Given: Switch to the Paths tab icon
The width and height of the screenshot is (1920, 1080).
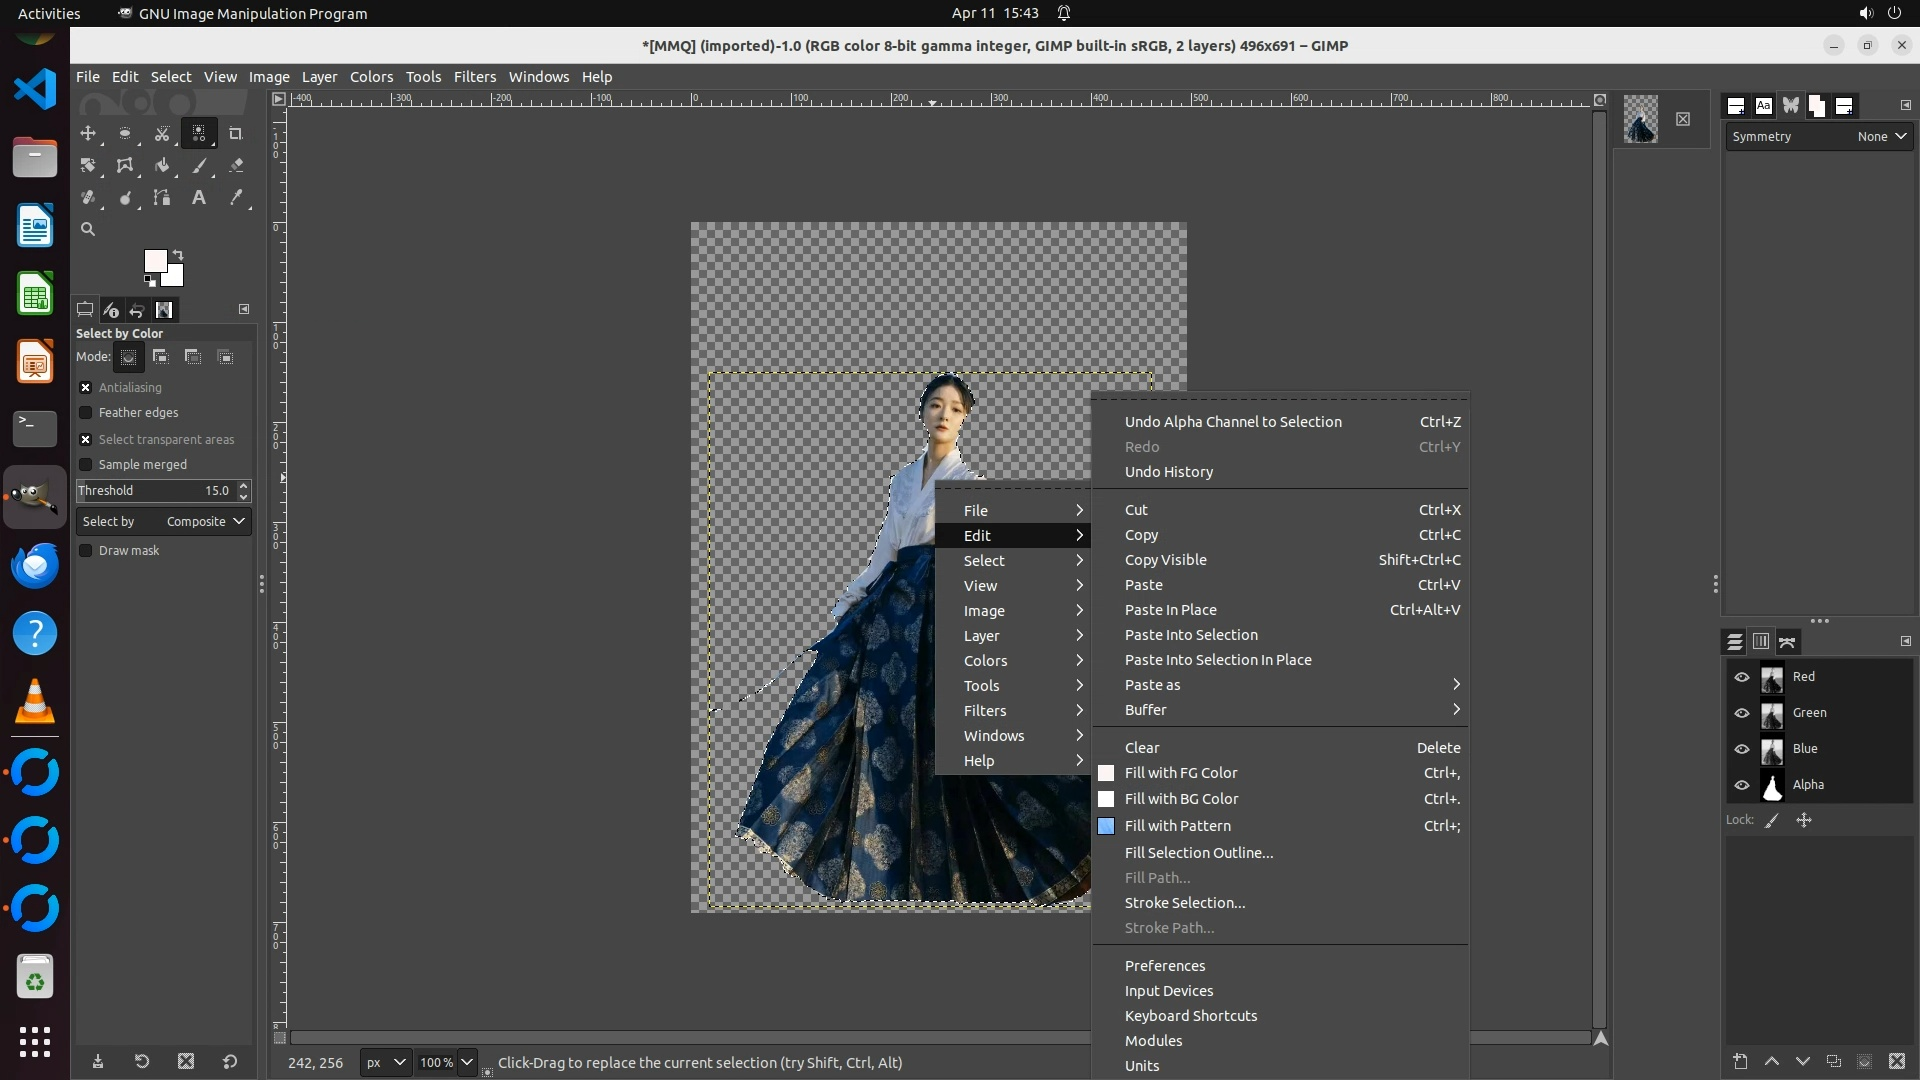Looking at the screenshot, I should tap(1787, 642).
